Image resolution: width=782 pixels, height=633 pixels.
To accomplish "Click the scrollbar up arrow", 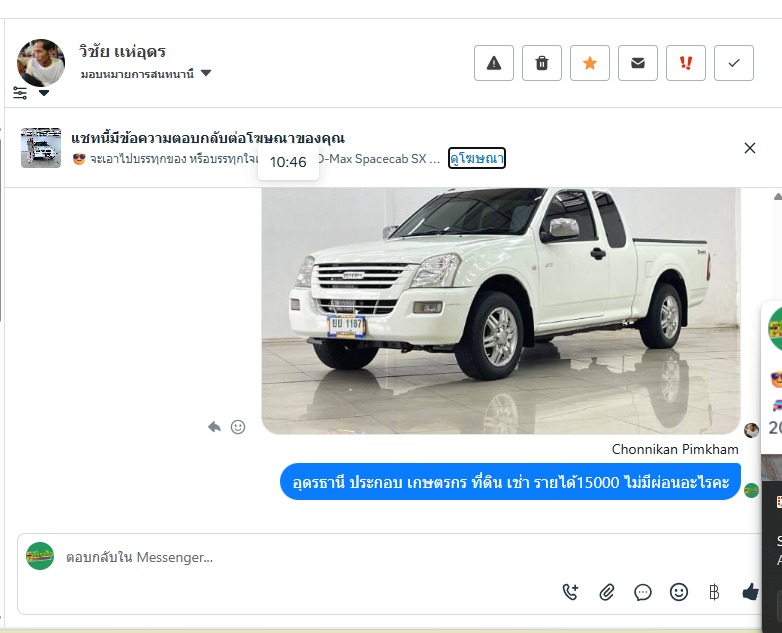I will click(777, 197).
